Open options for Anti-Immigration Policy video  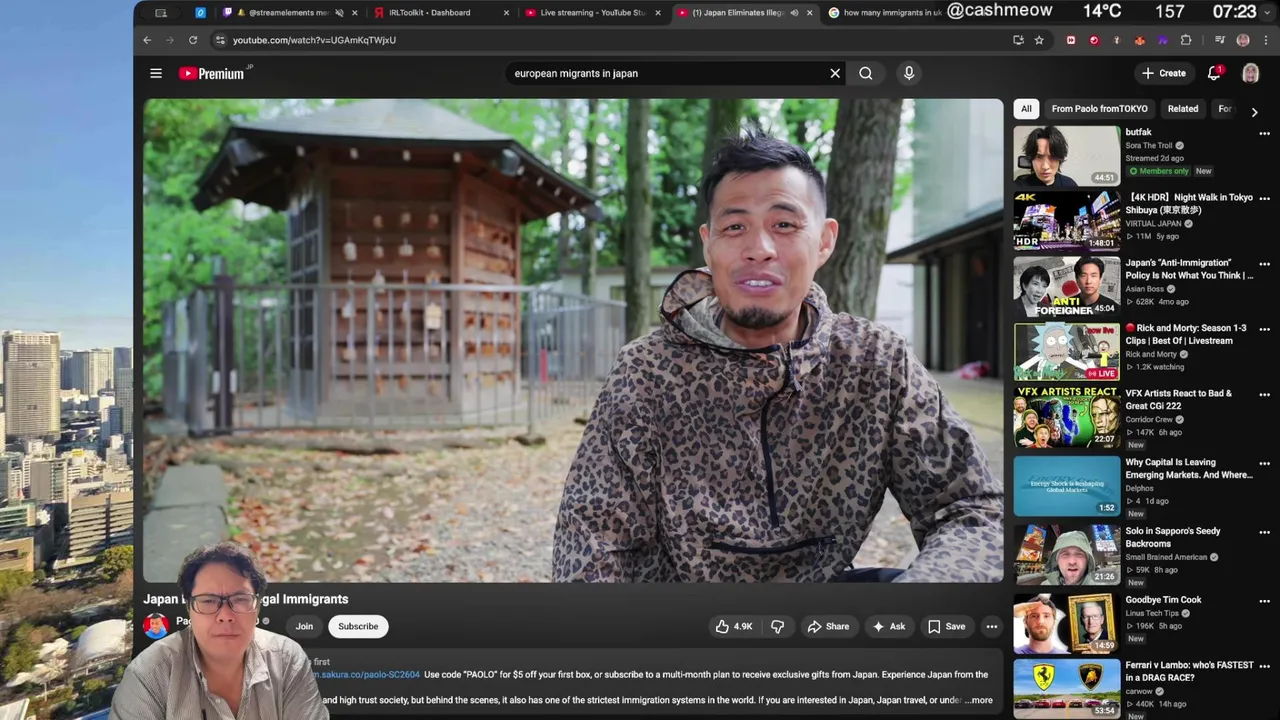click(1264, 264)
